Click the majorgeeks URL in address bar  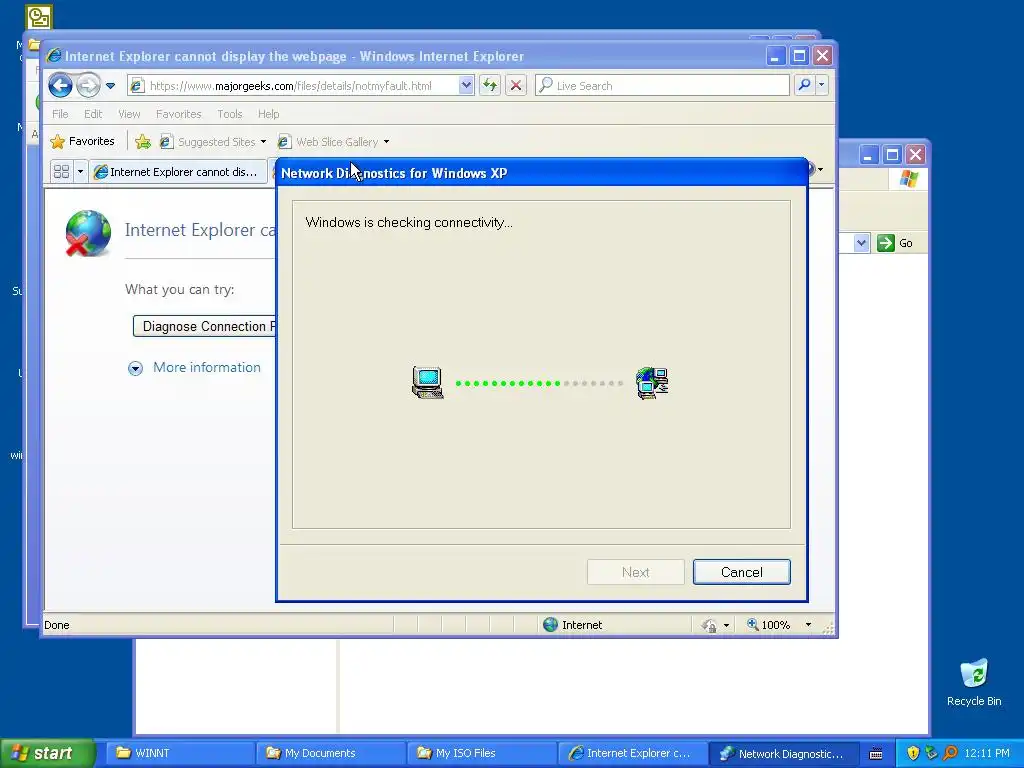291,86
